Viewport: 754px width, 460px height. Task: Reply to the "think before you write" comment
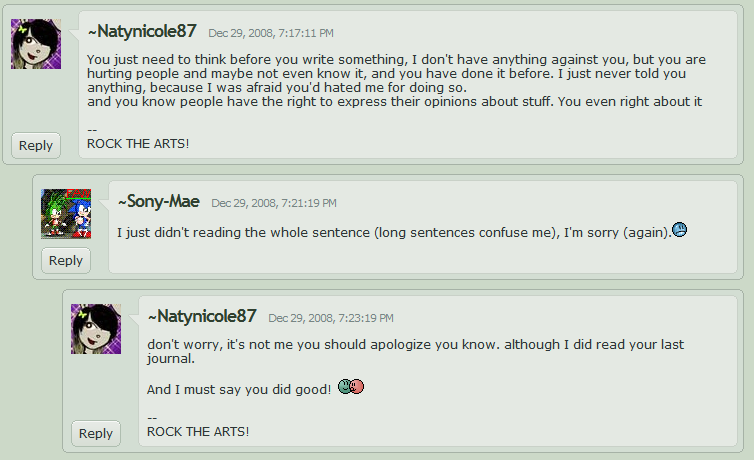click(x=36, y=145)
